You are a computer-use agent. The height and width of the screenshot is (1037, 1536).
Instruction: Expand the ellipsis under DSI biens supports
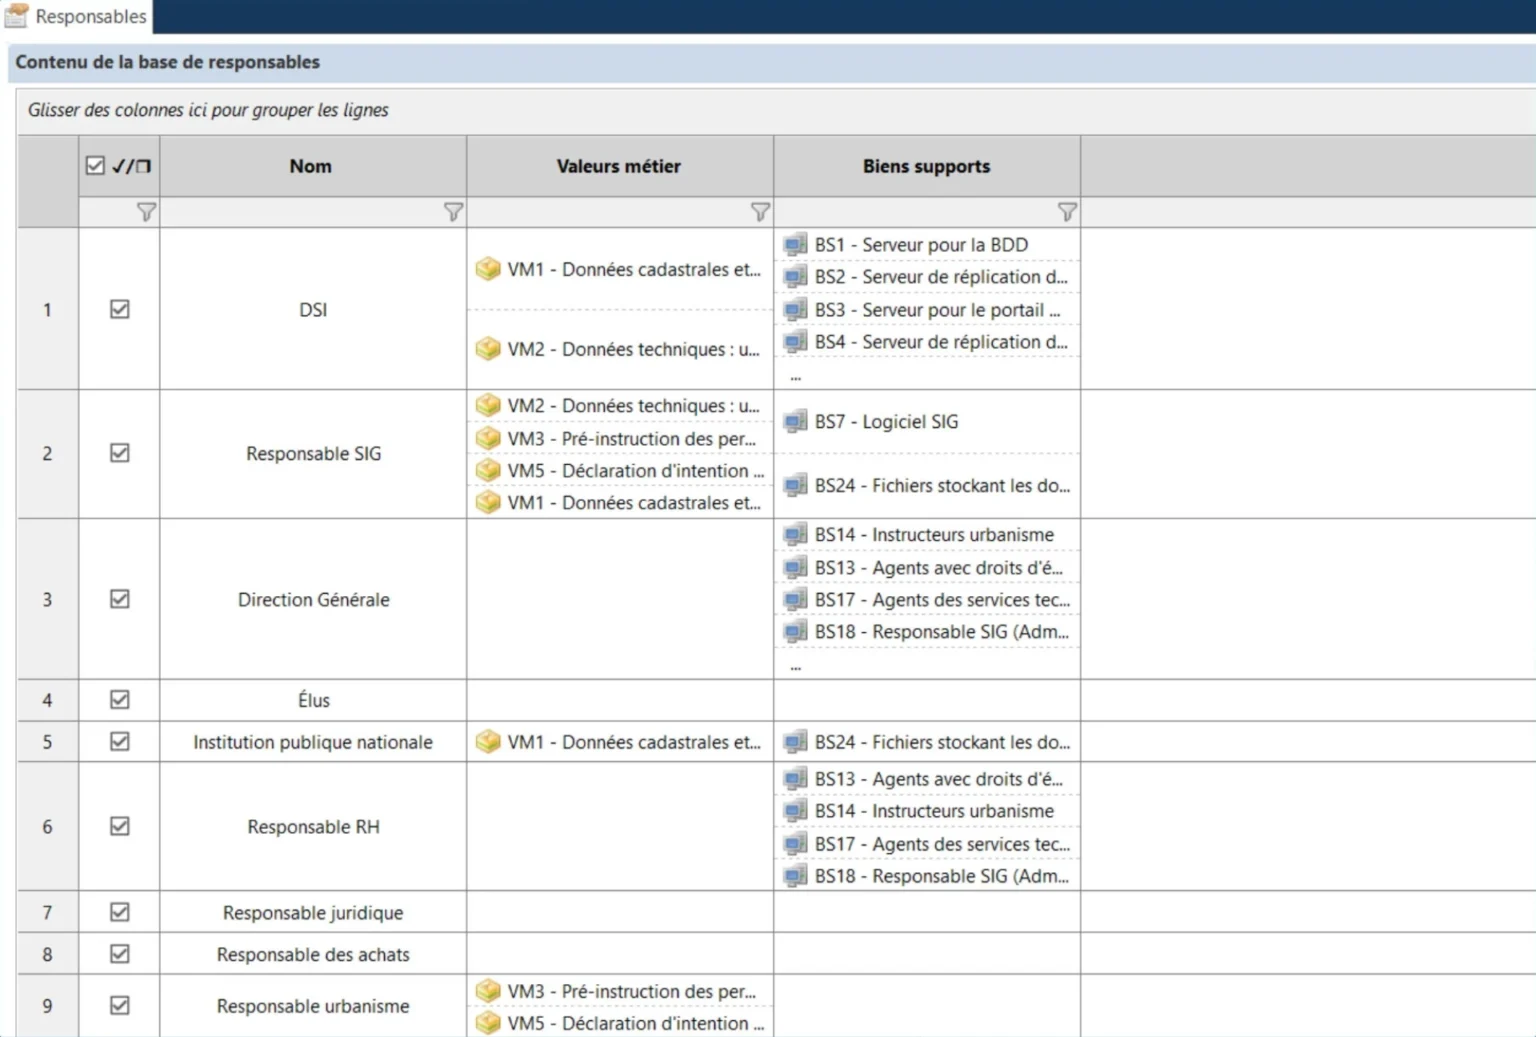coord(796,377)
